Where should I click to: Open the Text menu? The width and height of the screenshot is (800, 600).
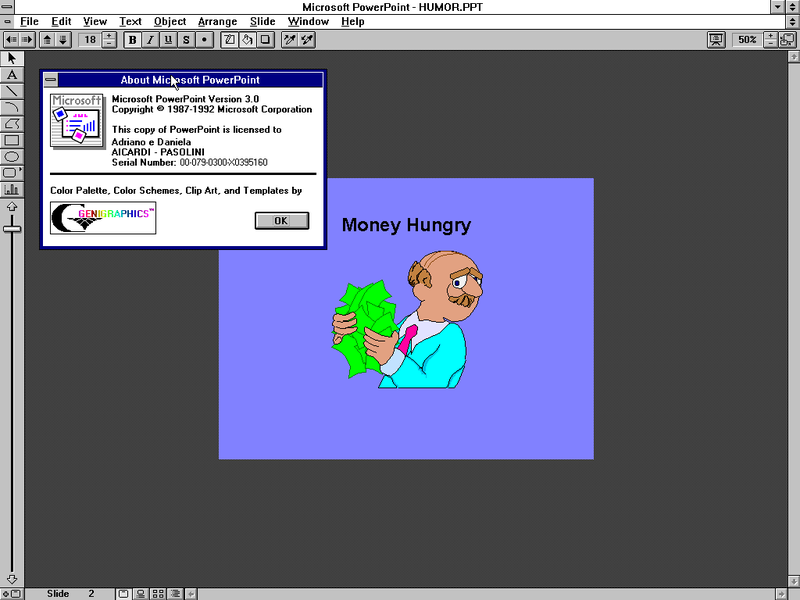tap(130, 21)
